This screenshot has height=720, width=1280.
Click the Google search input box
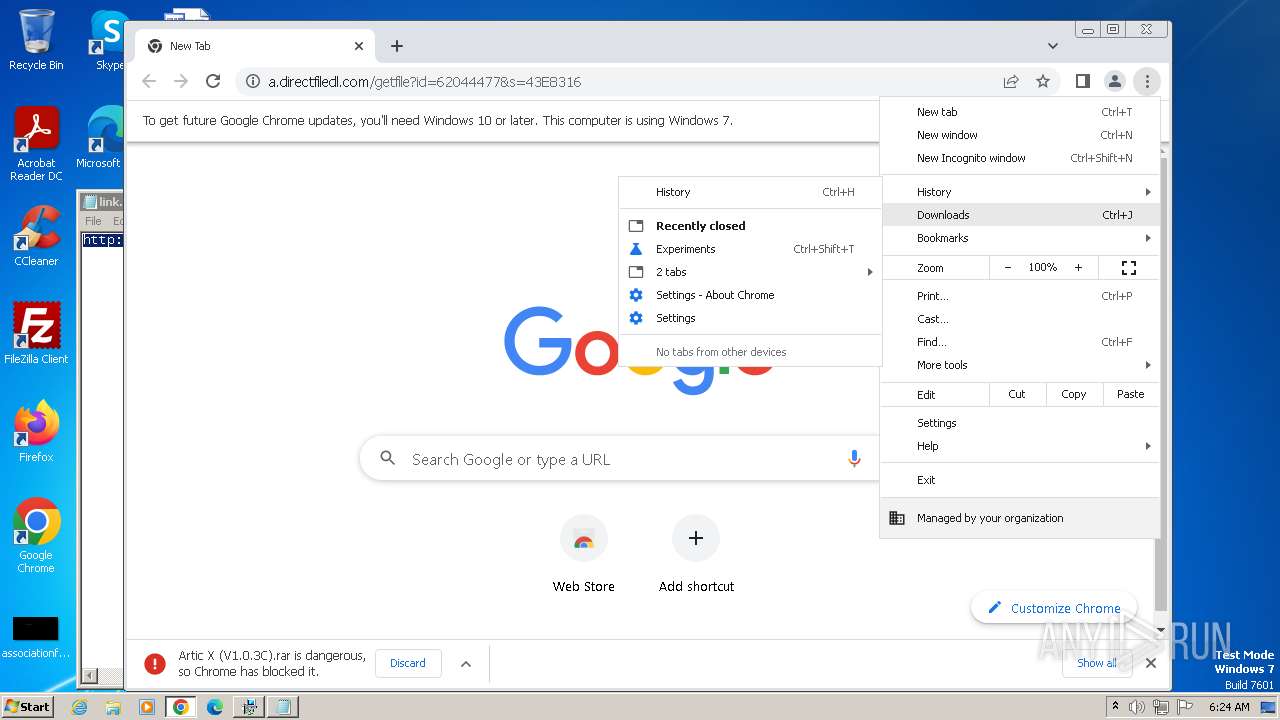[620, 459]
